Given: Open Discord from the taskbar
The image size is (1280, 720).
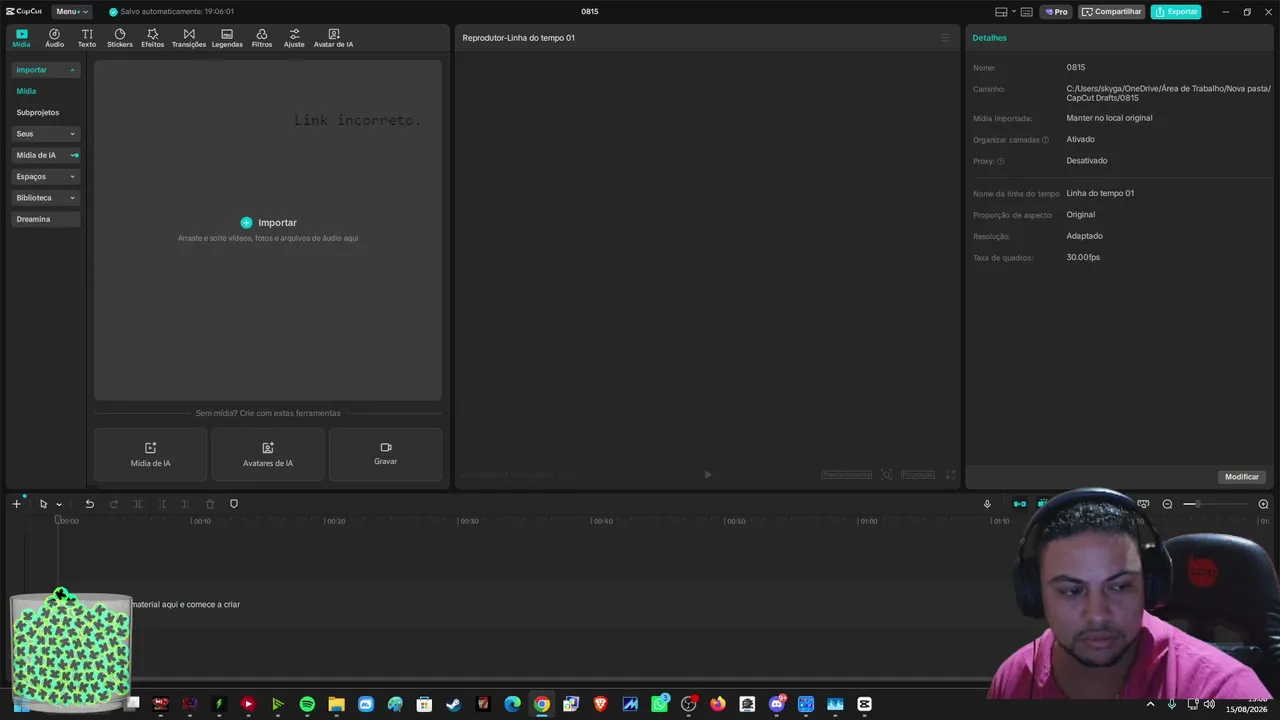Looking at the screenshot, I should [x=777, y=704].
